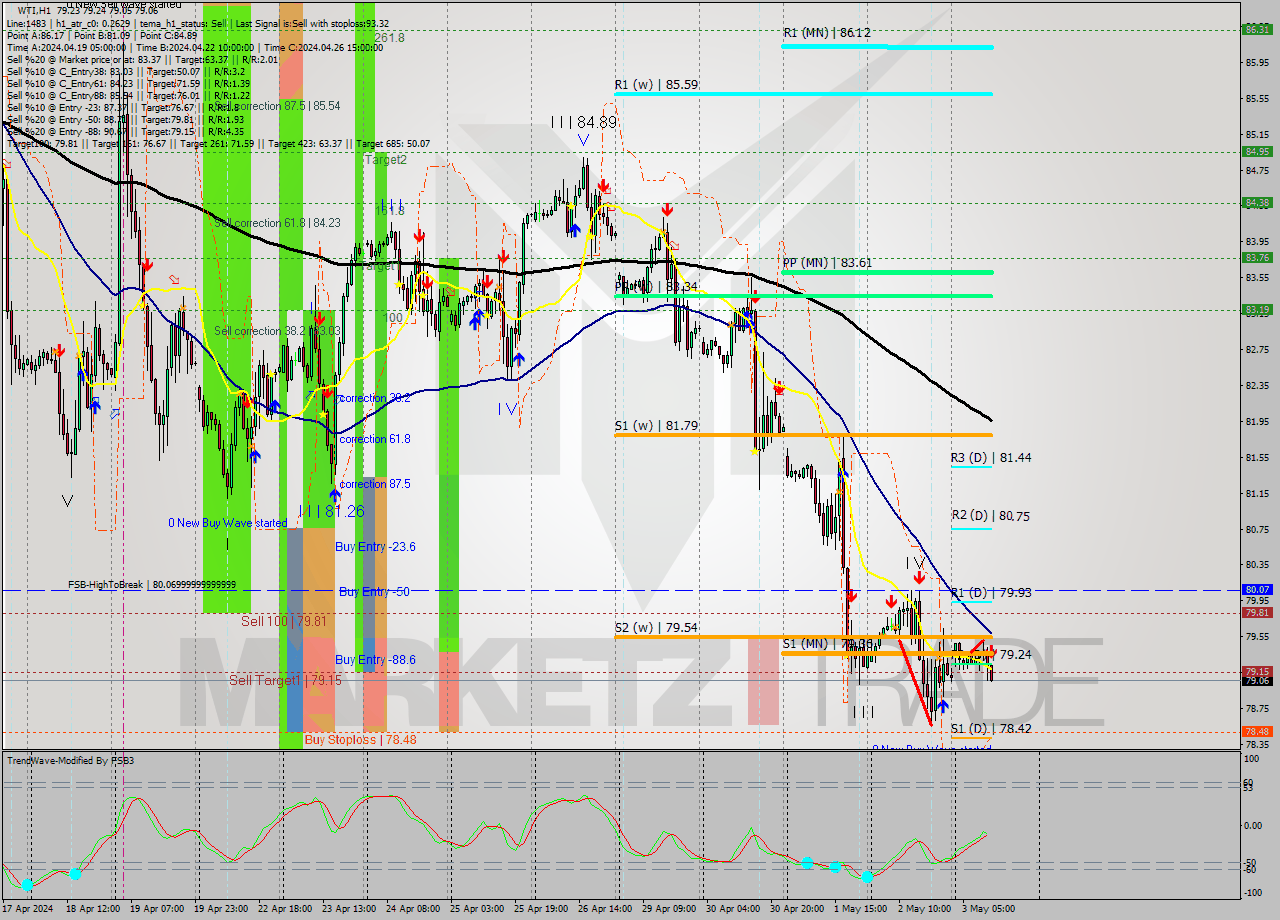Select the S2 (w) | 79.54 label
This screenshot has height=920, width=1280.
click(x=656, y=628)
